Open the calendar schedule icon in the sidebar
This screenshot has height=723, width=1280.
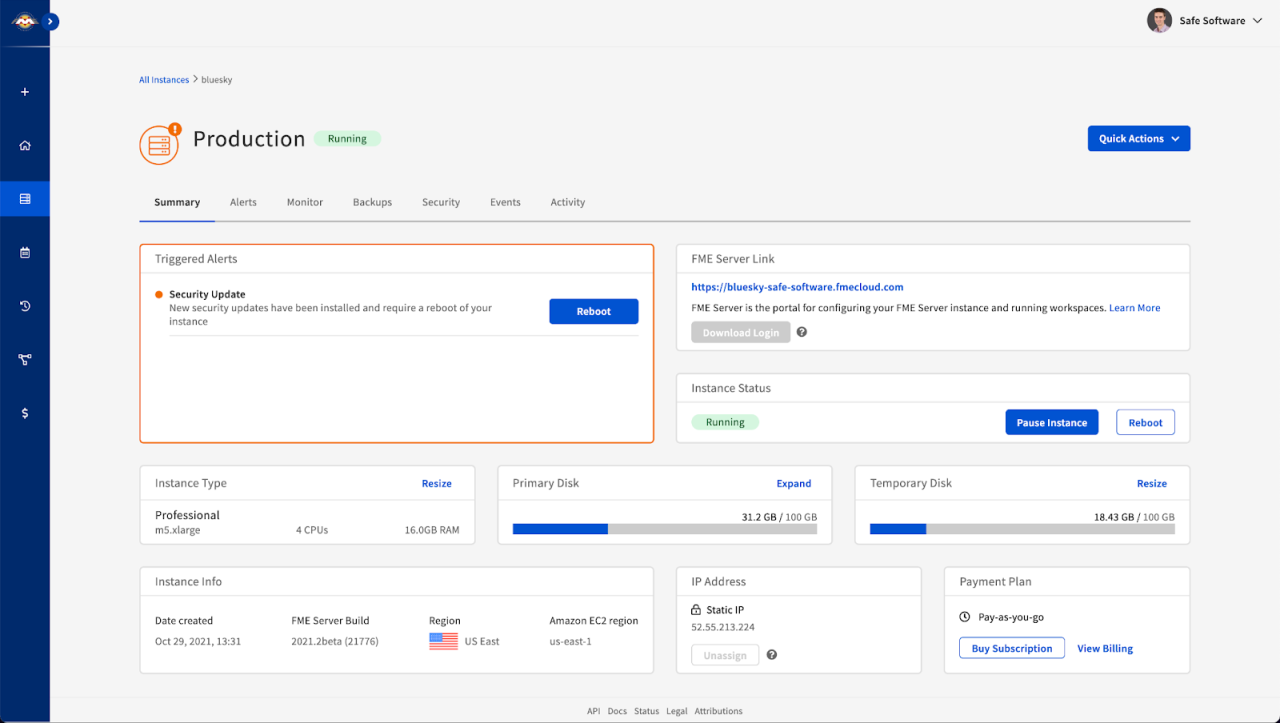coord(25,253)
